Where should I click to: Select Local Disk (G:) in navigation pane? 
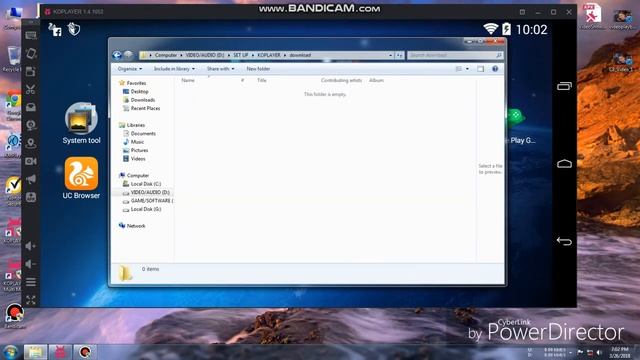pos(142,209)
